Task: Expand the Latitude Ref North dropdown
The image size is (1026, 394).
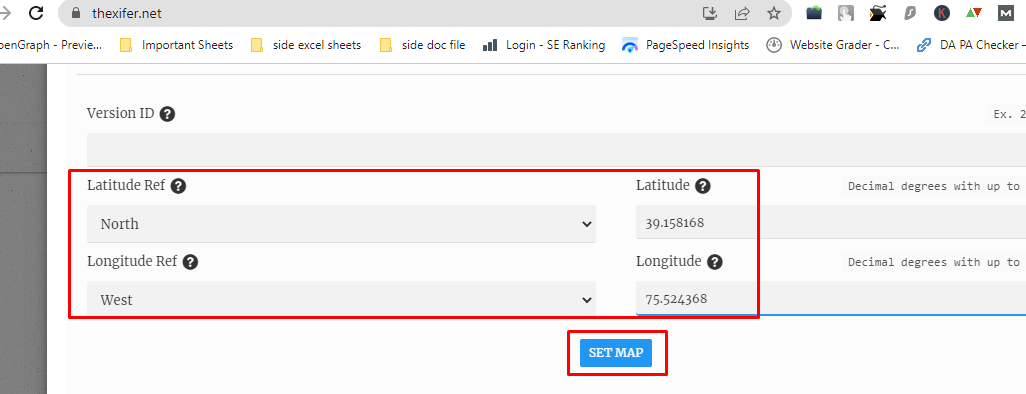Action: point(341,224)
